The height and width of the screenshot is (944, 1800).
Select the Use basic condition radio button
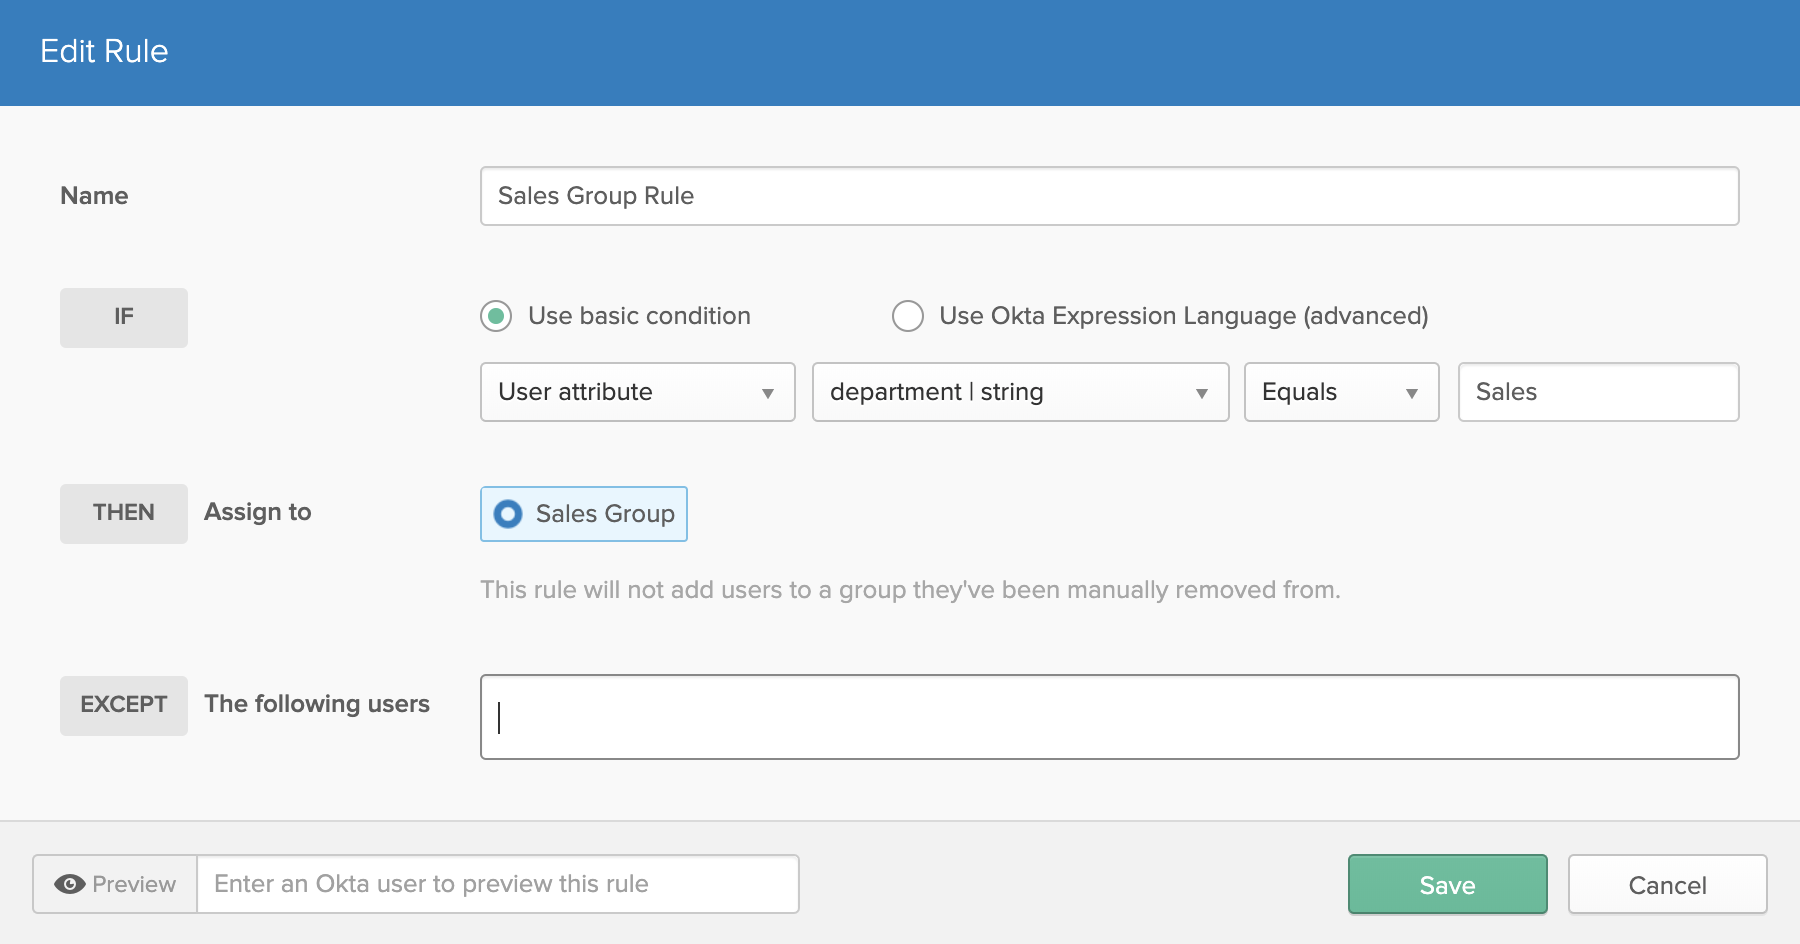tap(496, 316)
